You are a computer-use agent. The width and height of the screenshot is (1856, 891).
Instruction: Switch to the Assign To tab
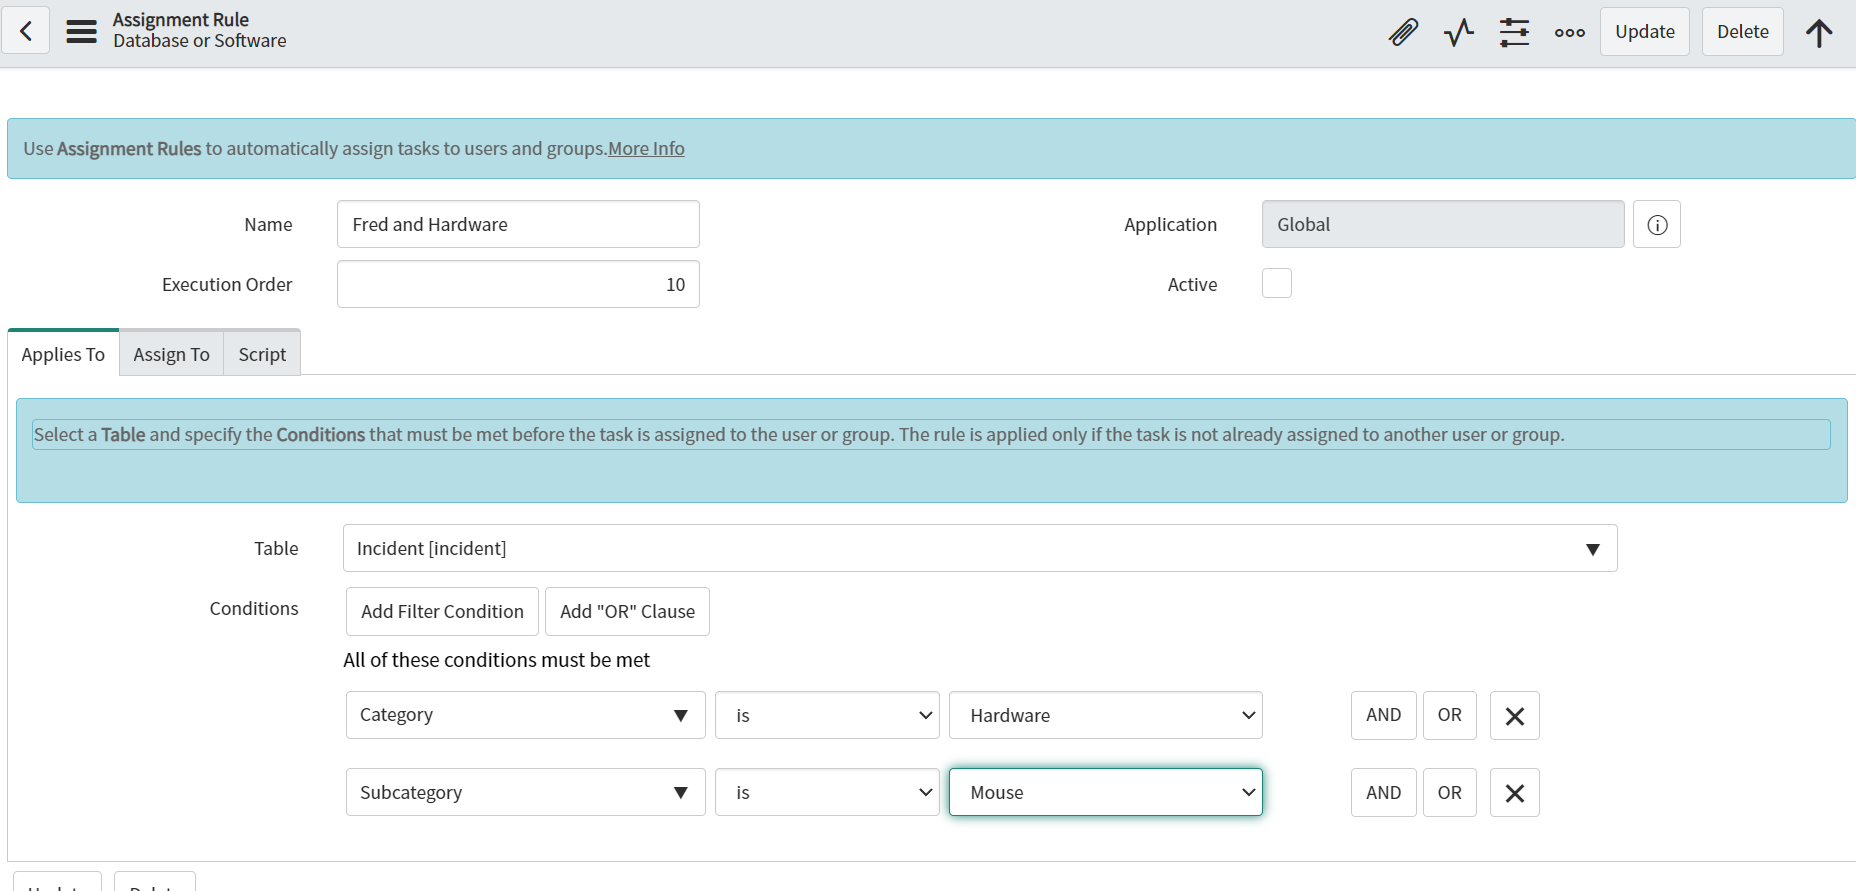click(x=171, y=354)
